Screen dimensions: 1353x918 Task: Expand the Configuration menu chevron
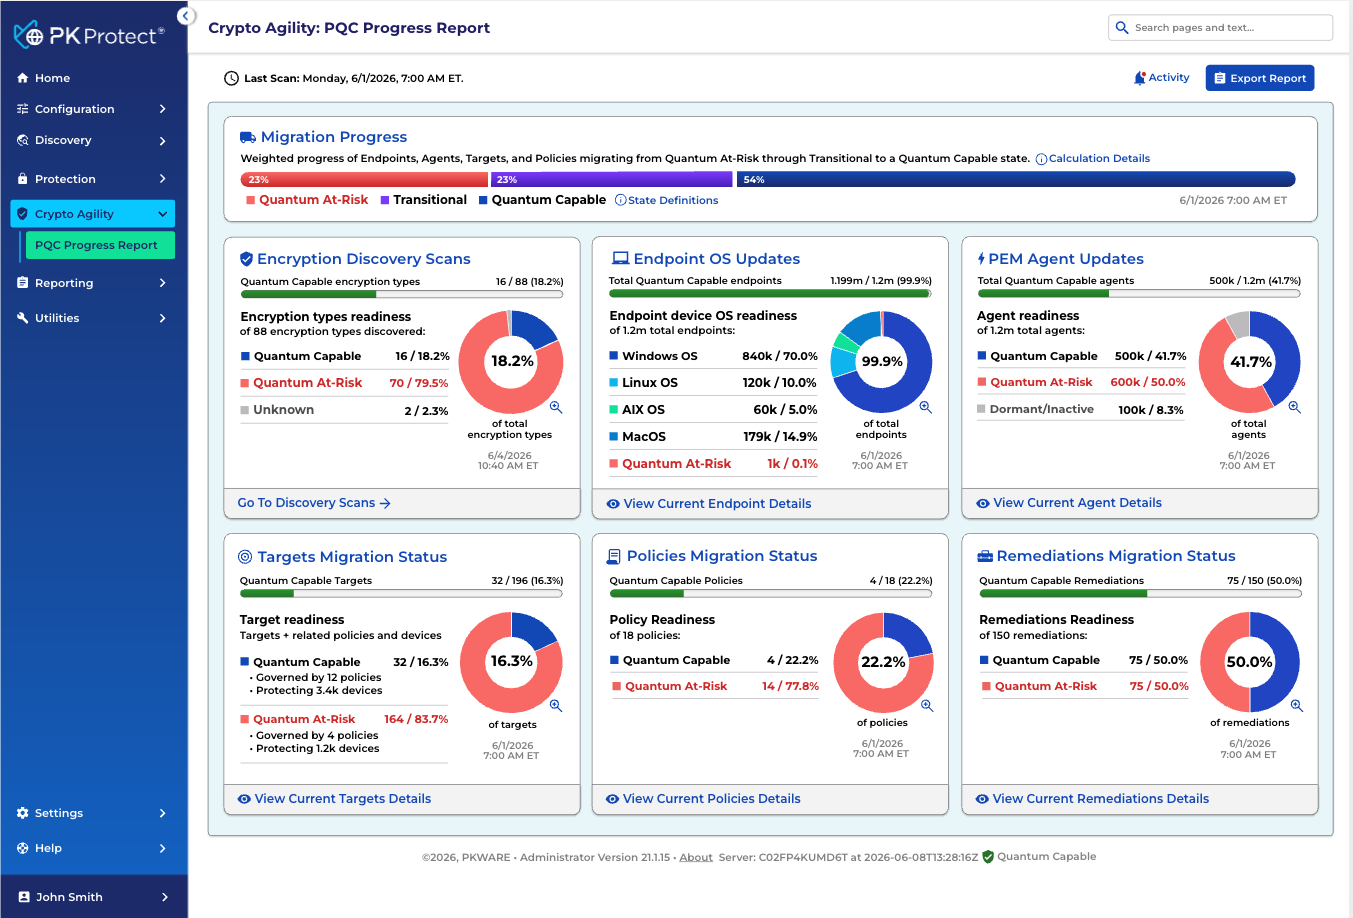162,109
